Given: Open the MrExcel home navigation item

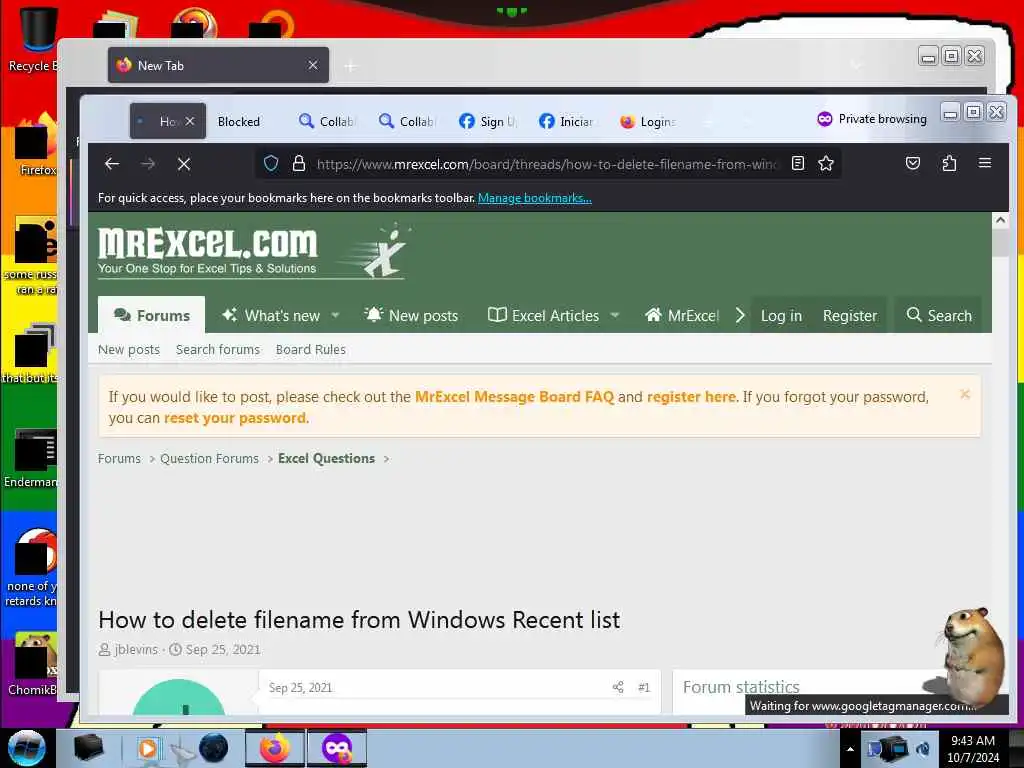Looking at the screenshot, I should point(682,315).
